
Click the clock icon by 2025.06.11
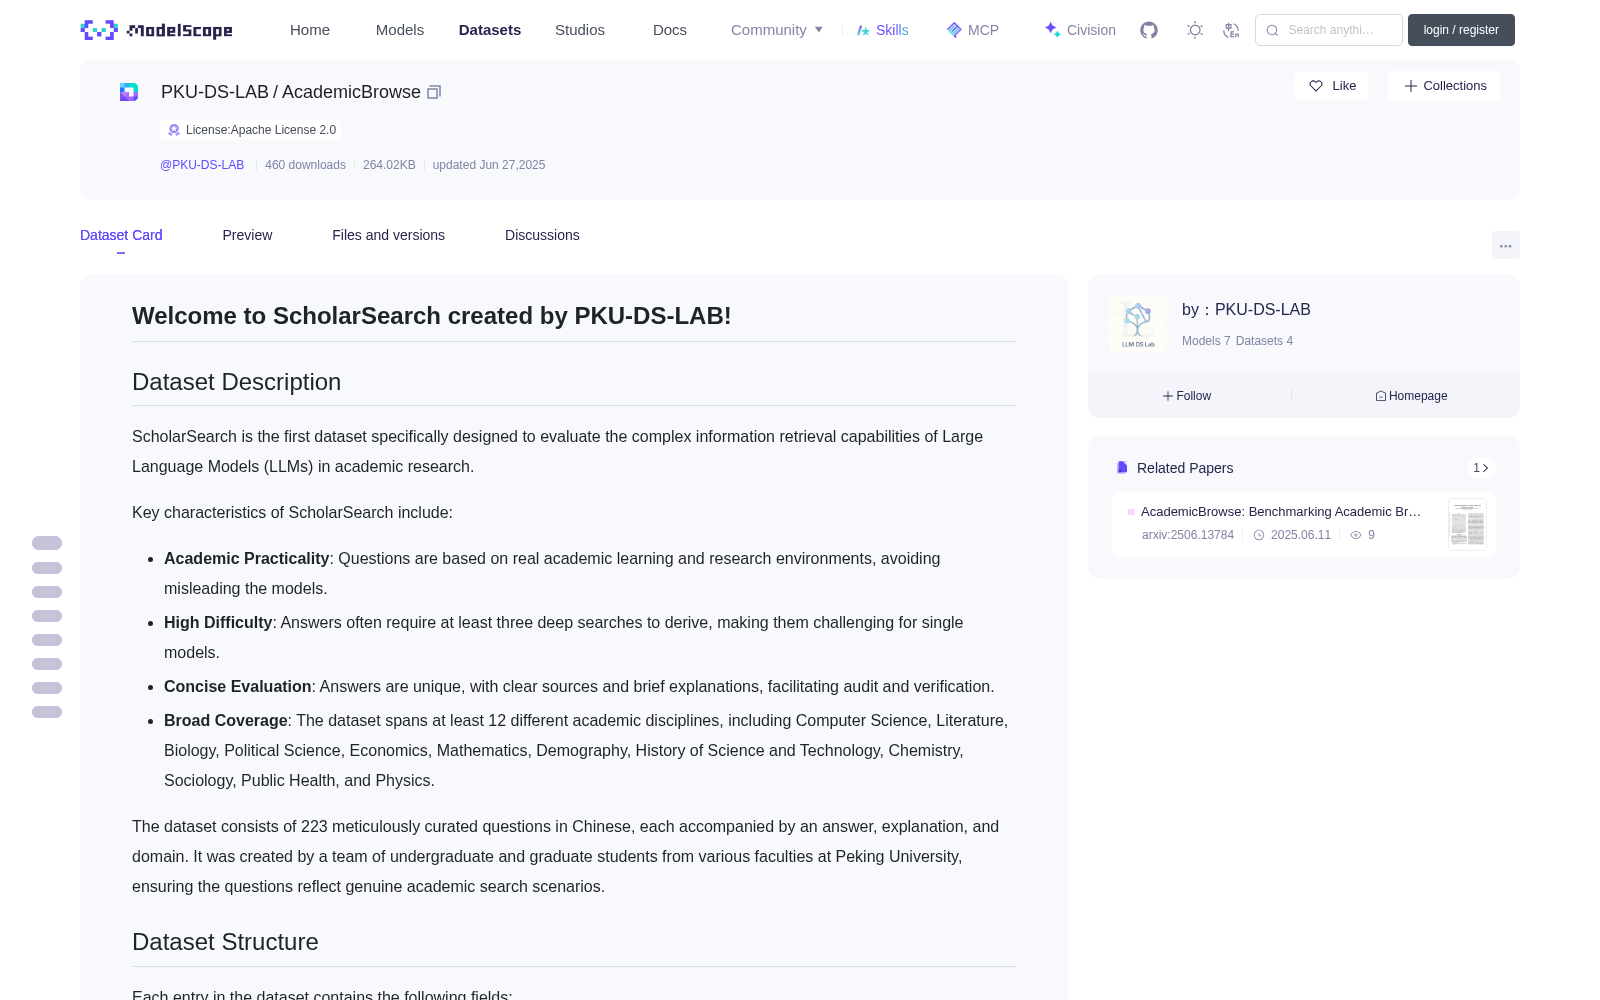pos(1259,535)
